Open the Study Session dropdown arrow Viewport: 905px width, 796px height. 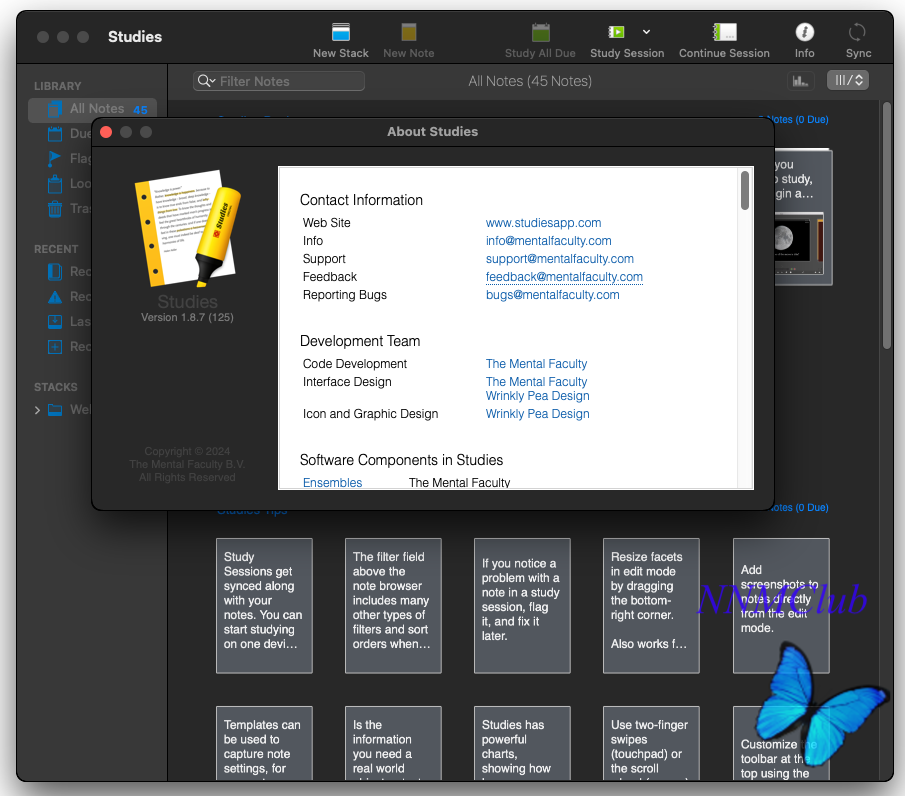click(646, 32)
